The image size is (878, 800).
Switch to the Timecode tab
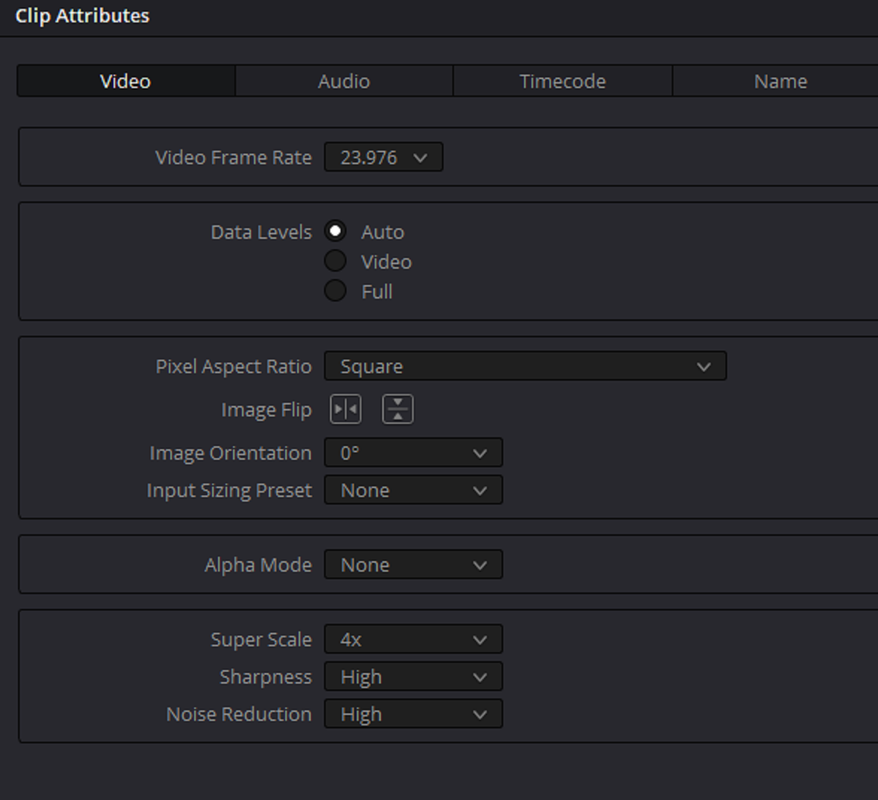pyautogui.click(x=562, y=81)
